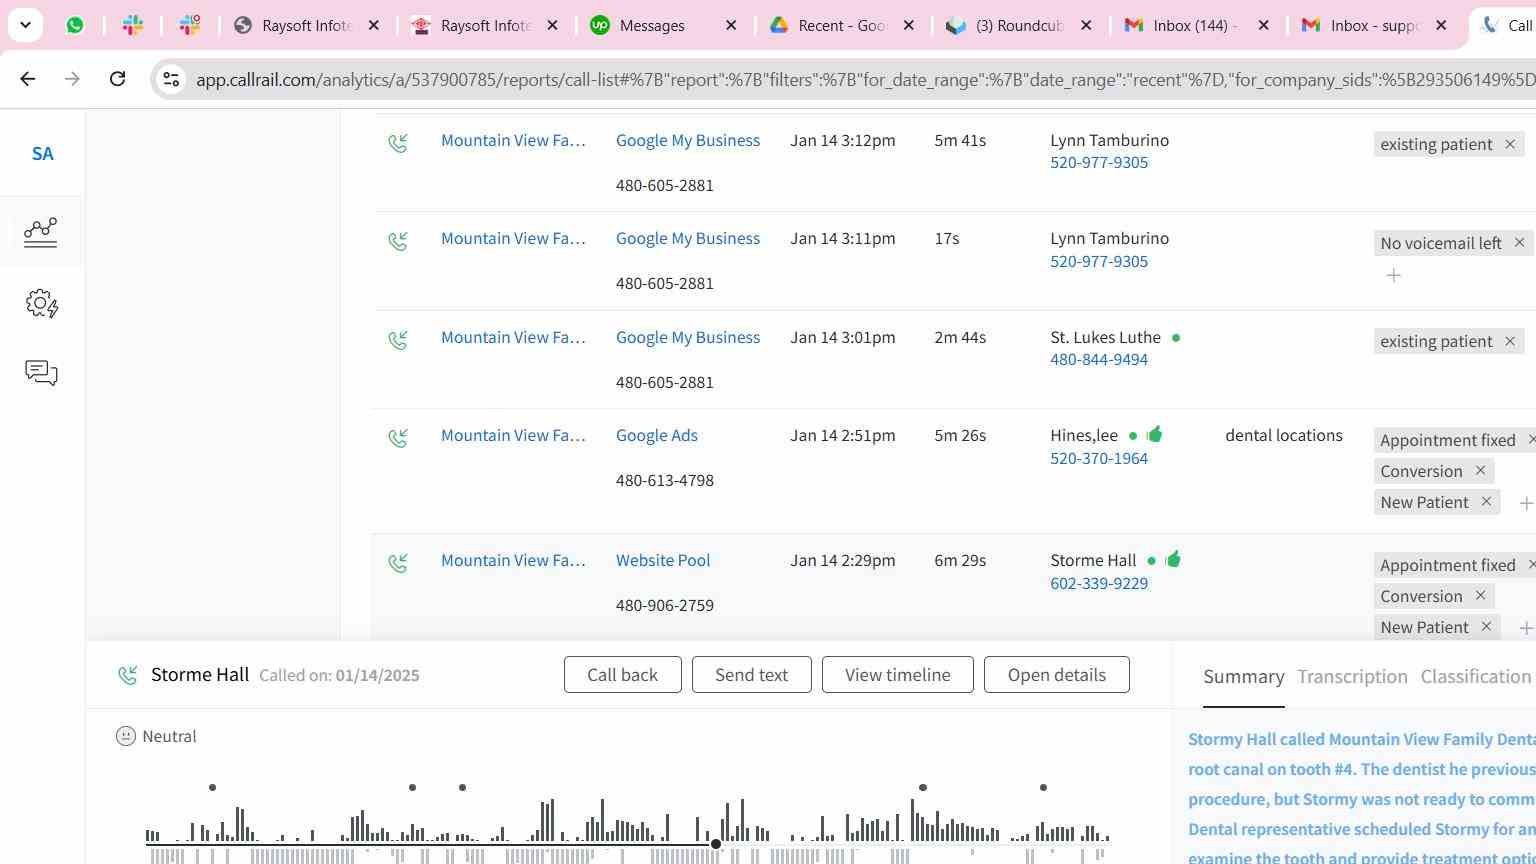Open the Google Ads source link
Viewport: 1536px width, 864px height.
click(x=657, y=435)
